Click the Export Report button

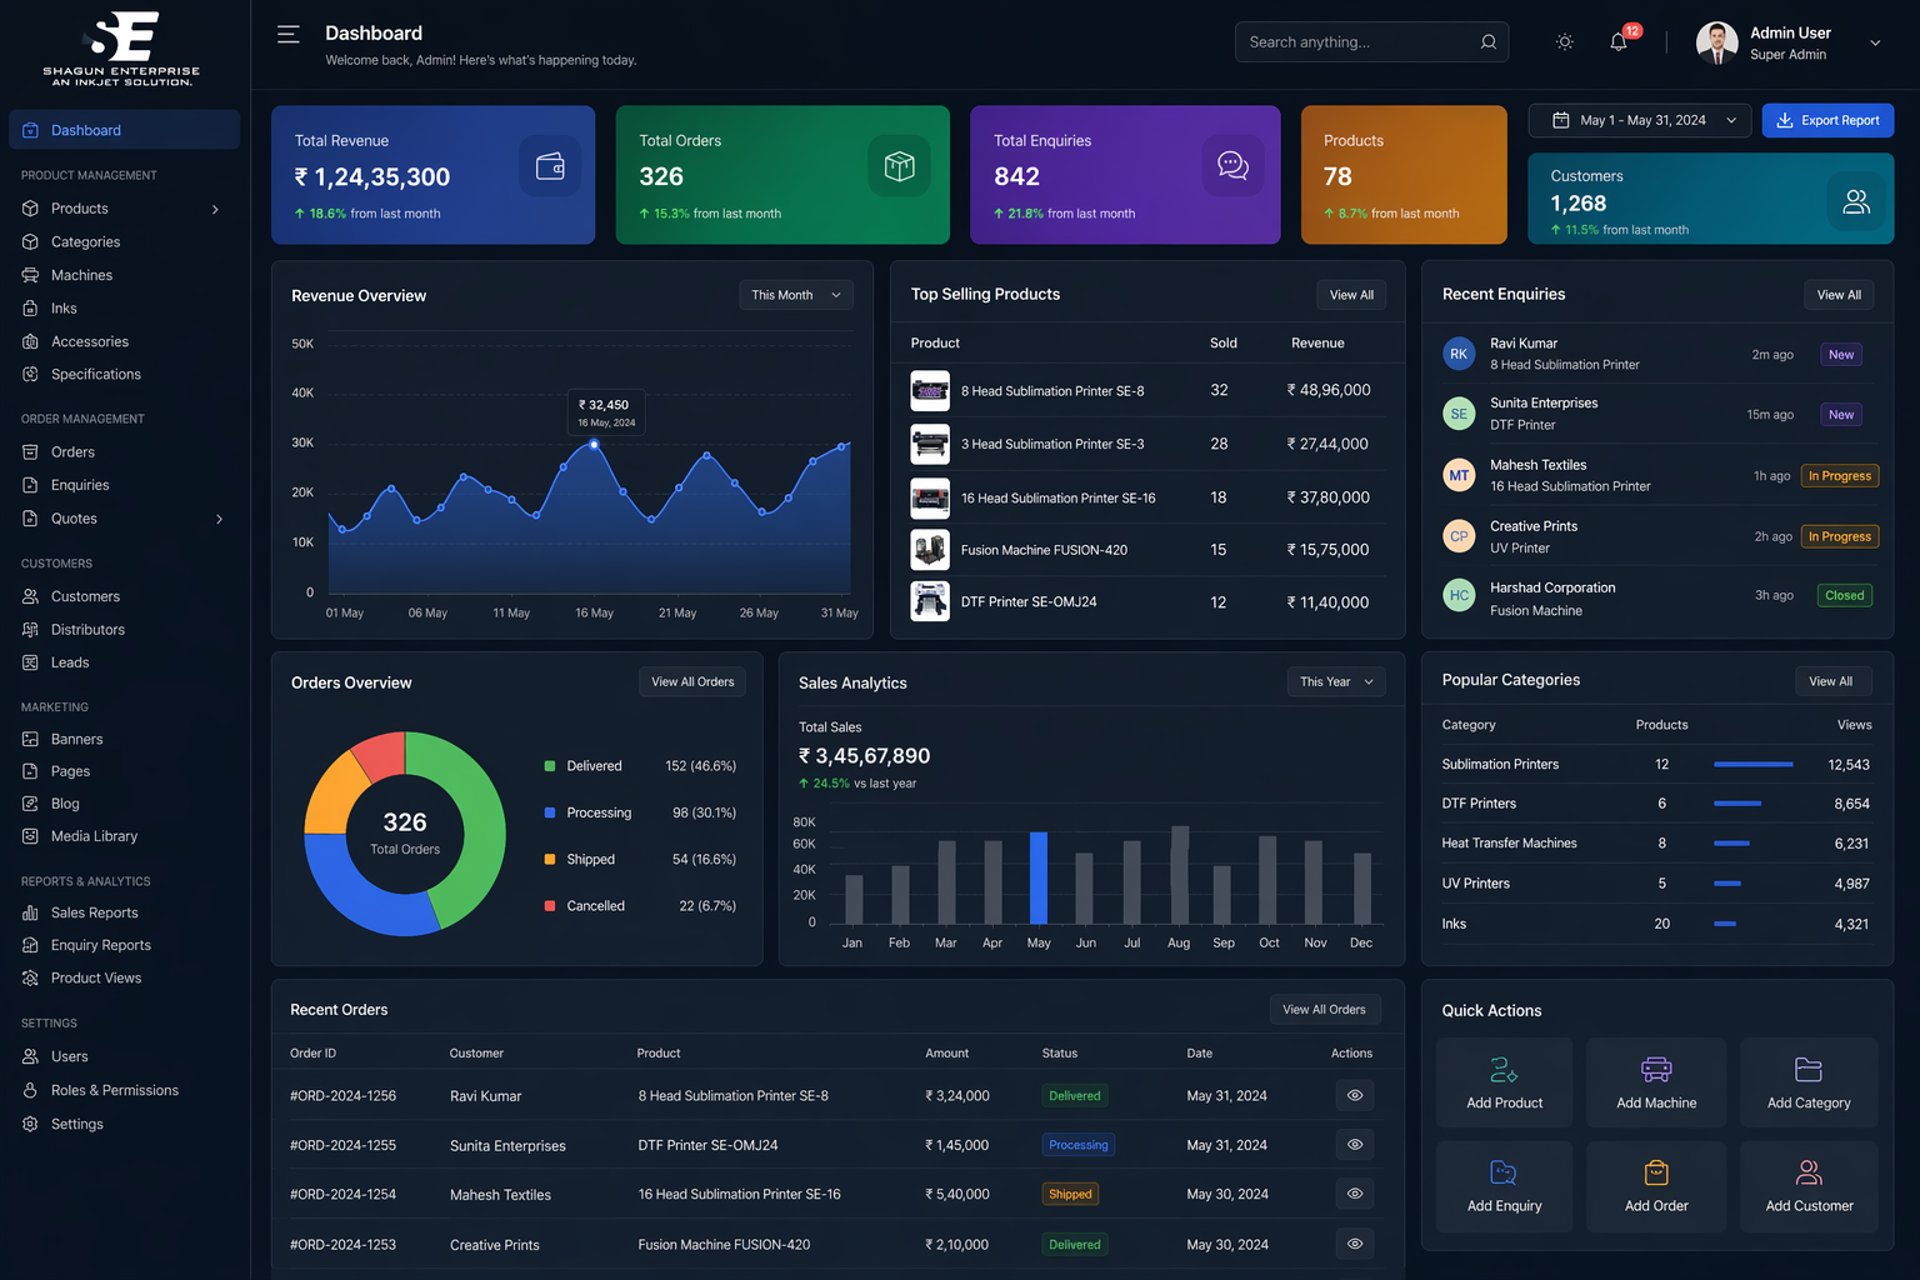pos(1827,120)
